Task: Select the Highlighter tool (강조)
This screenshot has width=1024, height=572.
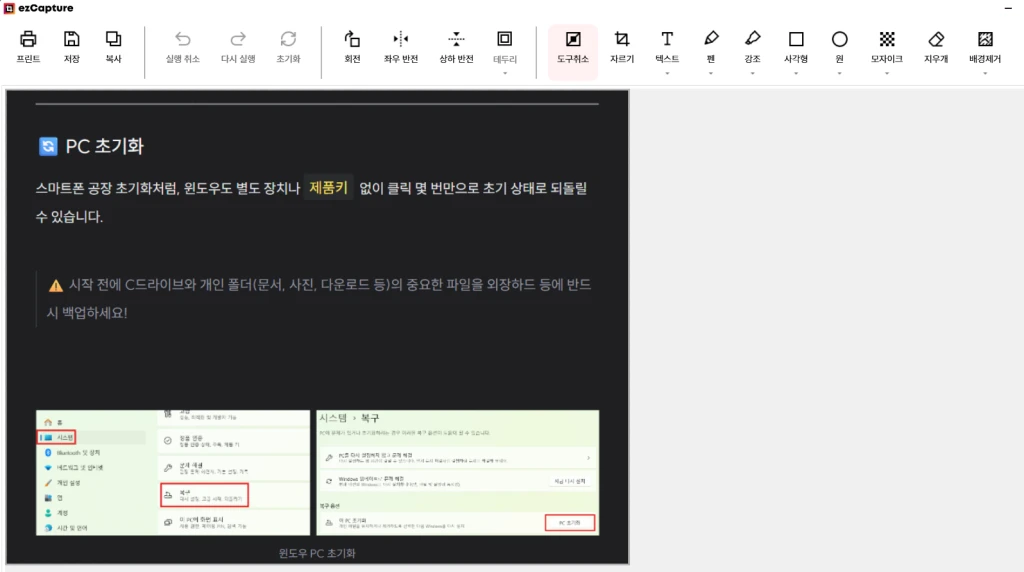Action: [x=752, y=47]
